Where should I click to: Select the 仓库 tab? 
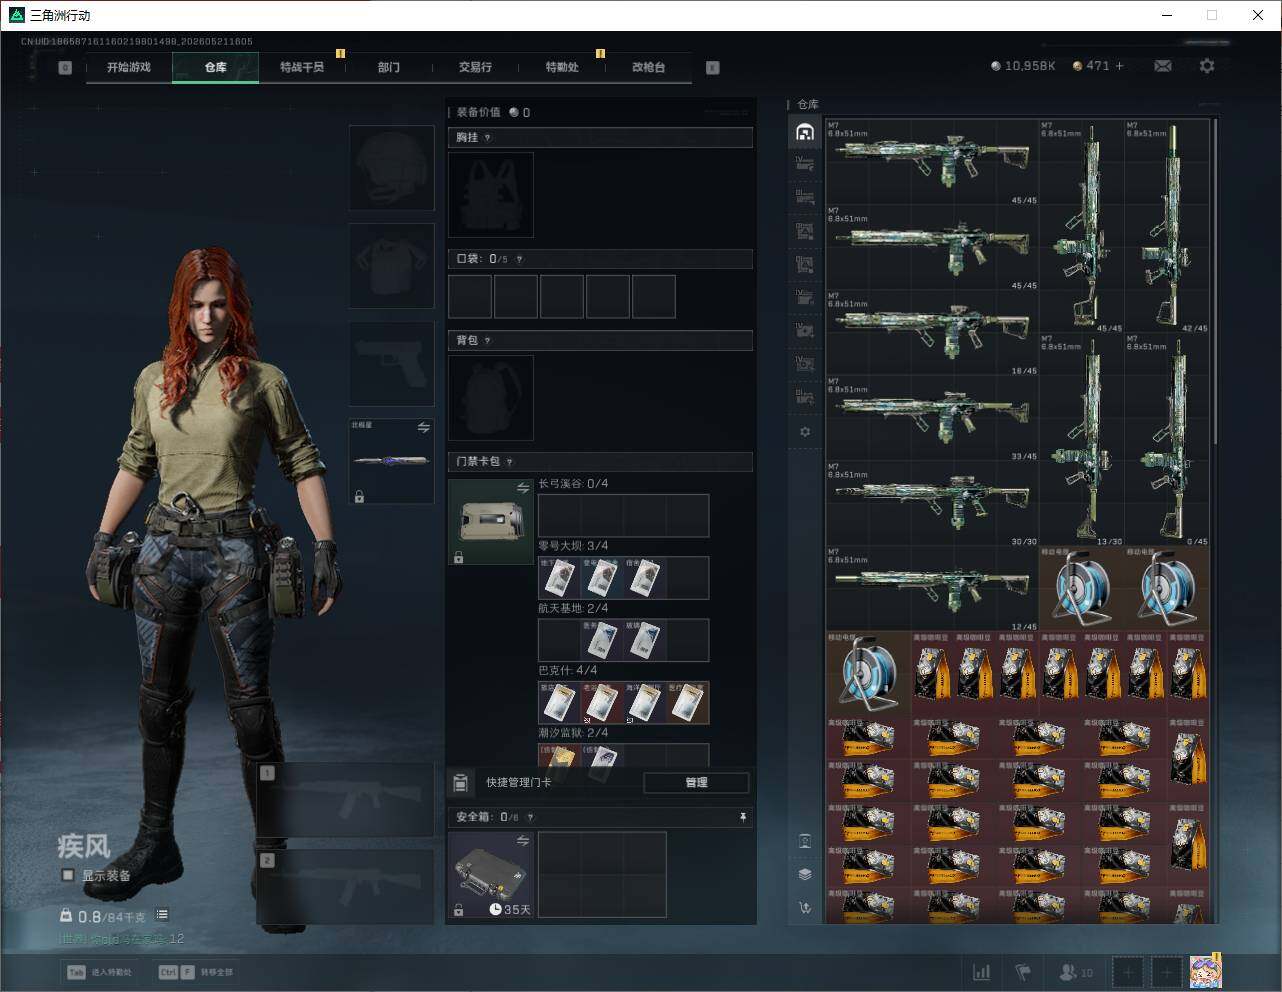[x=215, y=67]
